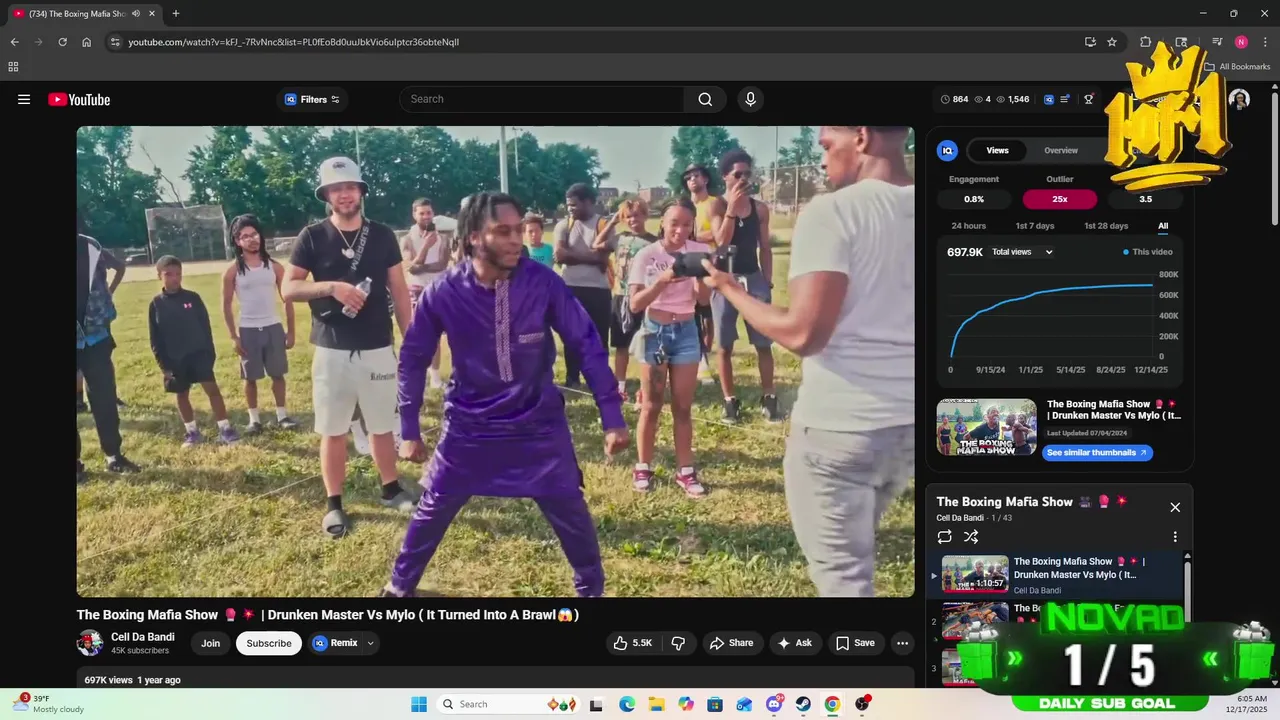Share the video
This screenshot has width=1280, height=720.
click(x=732, y=643)
